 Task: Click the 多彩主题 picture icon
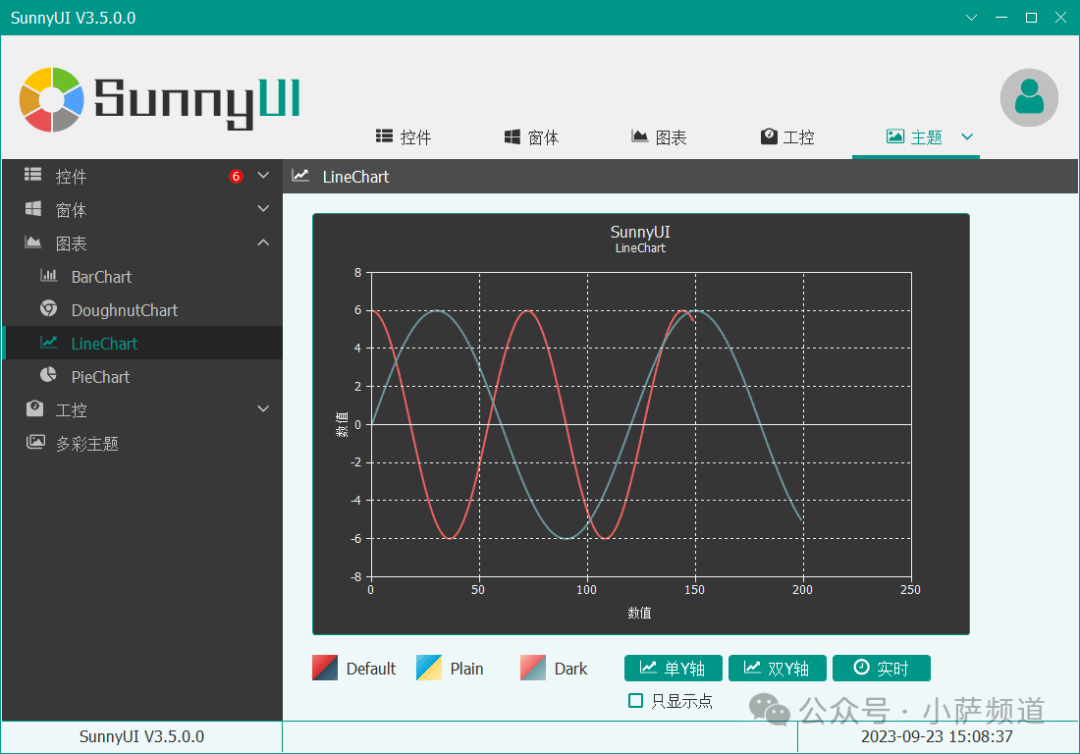[x=35, y=443]
